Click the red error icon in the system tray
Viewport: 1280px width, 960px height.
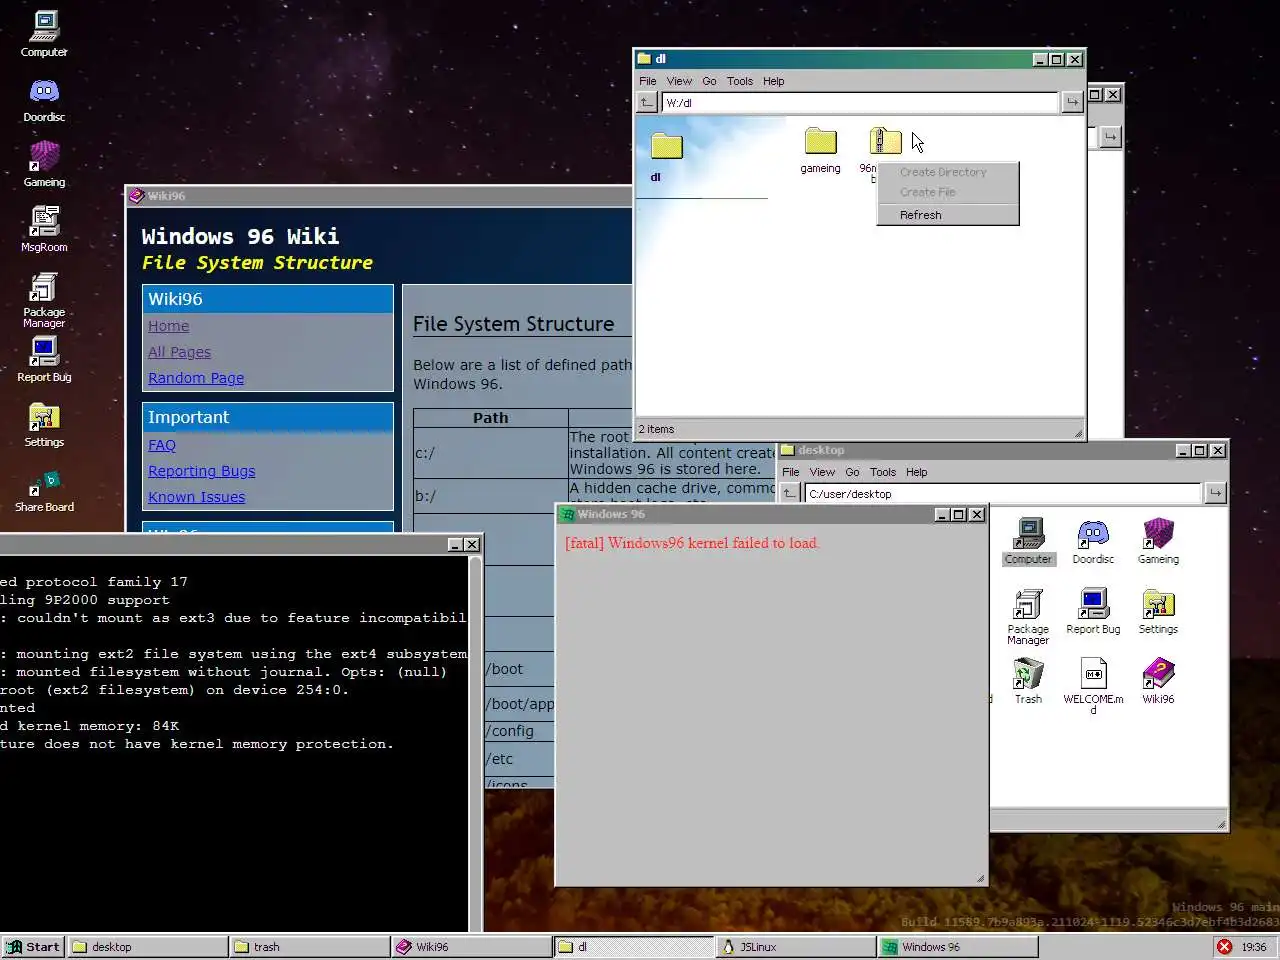[1225, 946]
